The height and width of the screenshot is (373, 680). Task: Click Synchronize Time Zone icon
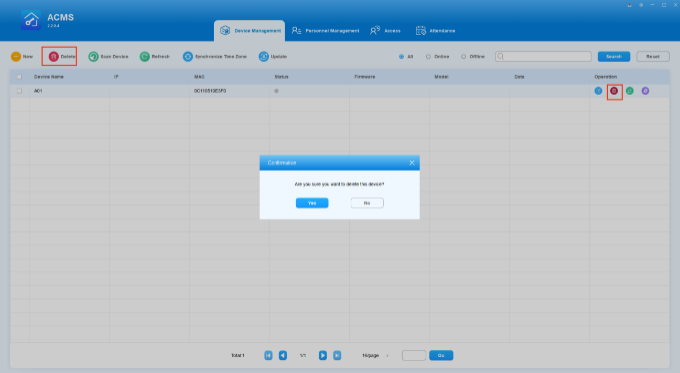pos(187,57)
